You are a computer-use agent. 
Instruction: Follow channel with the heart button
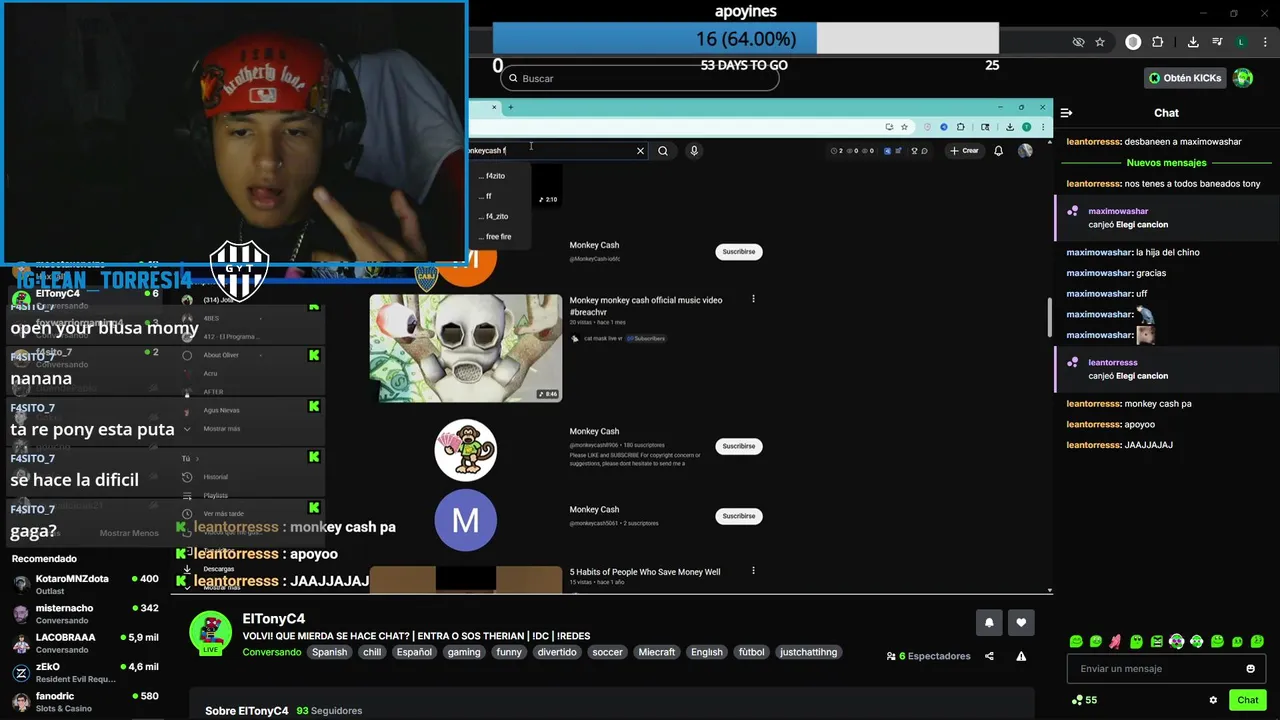(x=1021, y=622)
